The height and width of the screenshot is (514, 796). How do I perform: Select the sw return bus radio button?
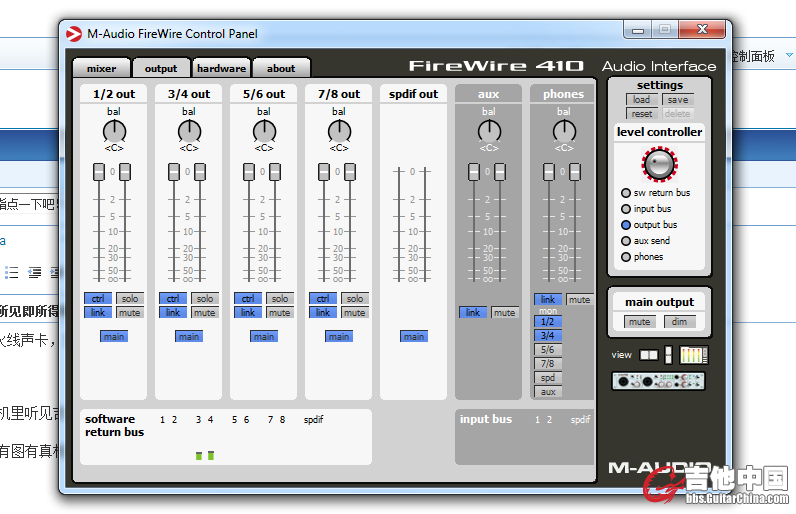point(626,193)
